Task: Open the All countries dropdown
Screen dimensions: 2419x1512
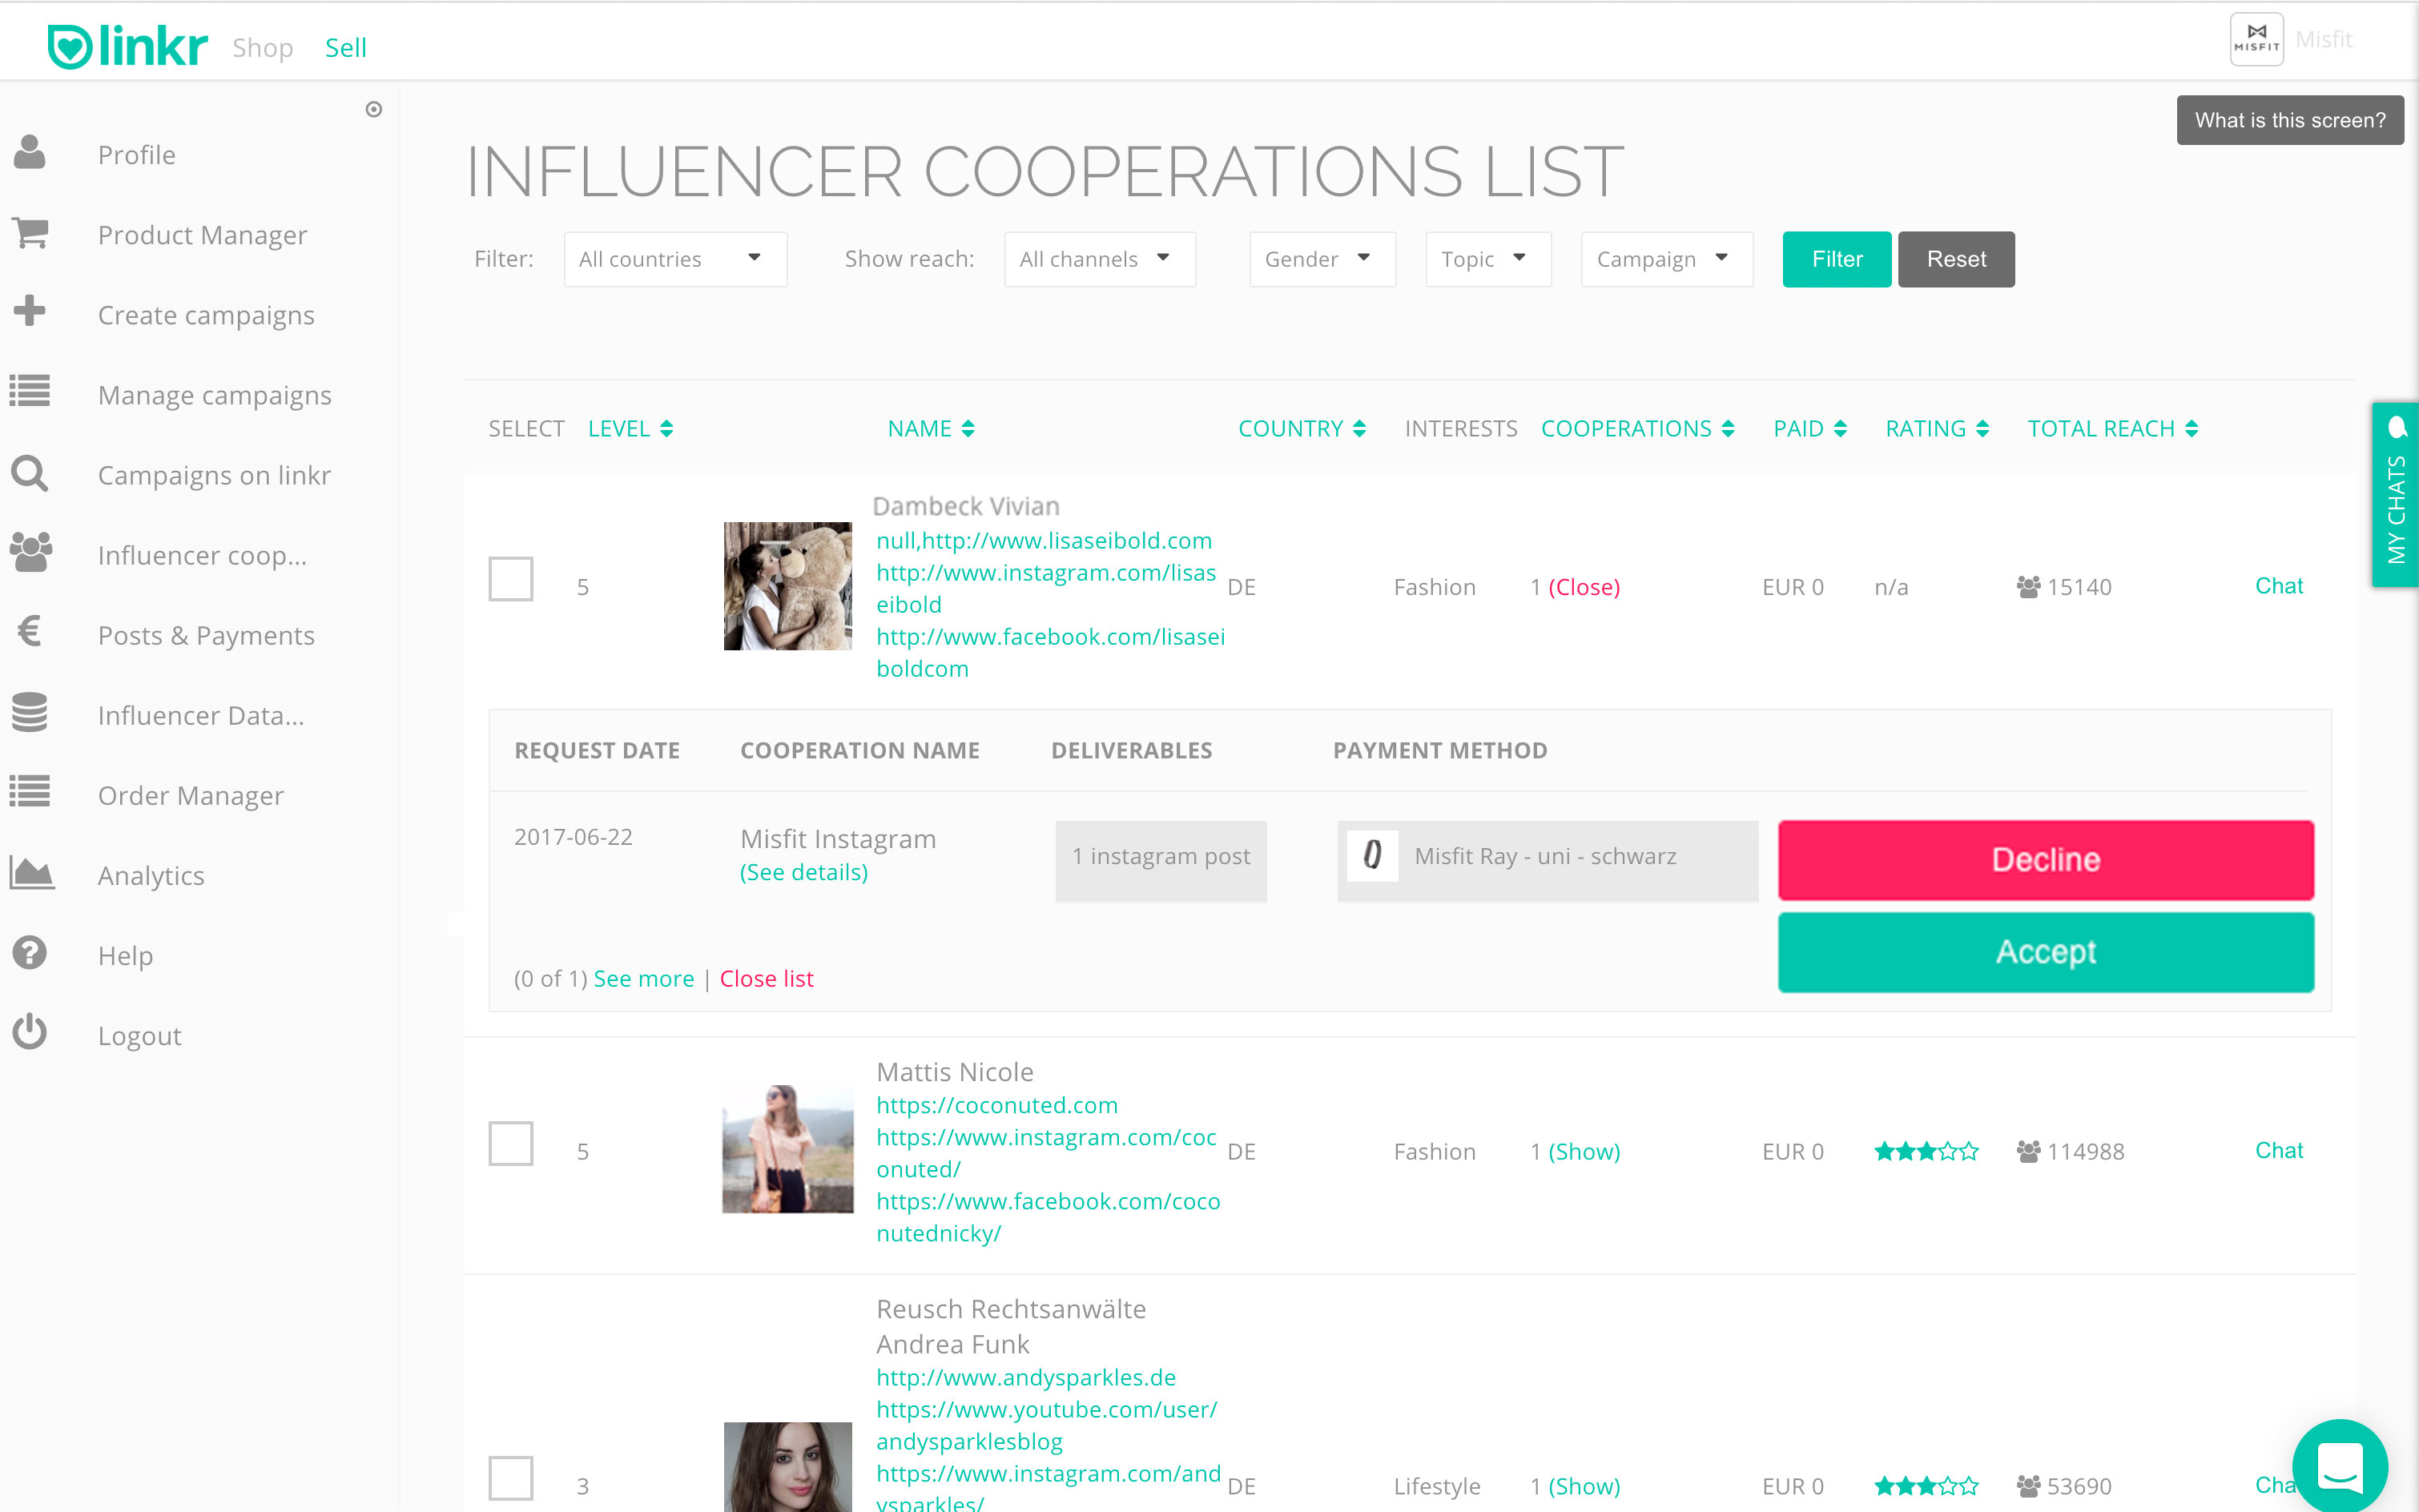Action: [675, 258]
